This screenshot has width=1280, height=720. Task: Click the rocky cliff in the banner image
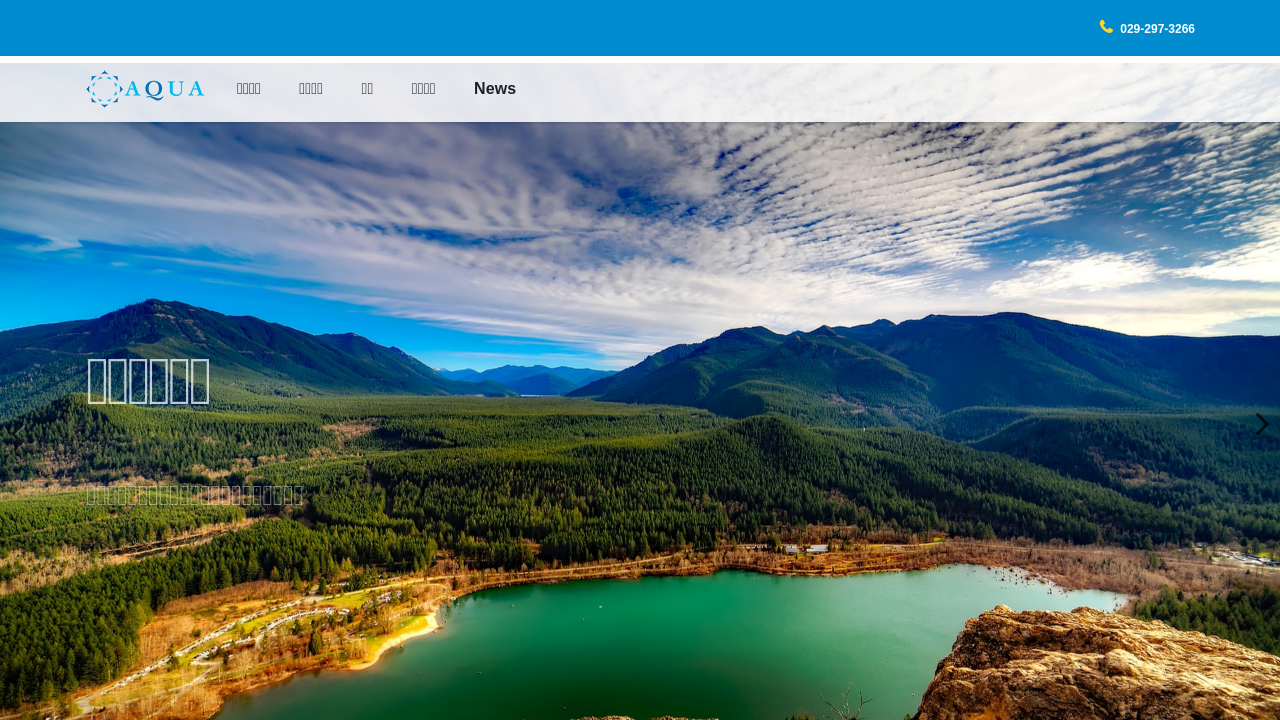click(1100, 670)
